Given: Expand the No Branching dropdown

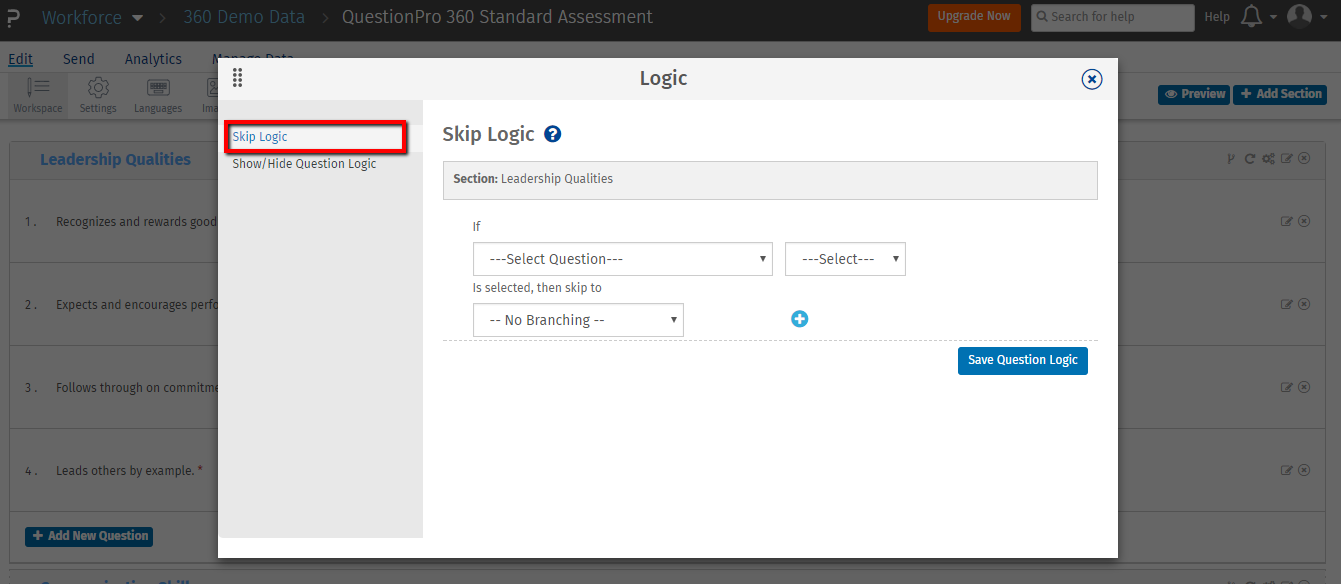Looking at the screenshot, I should pyautogui.click(x=578, y=320).
